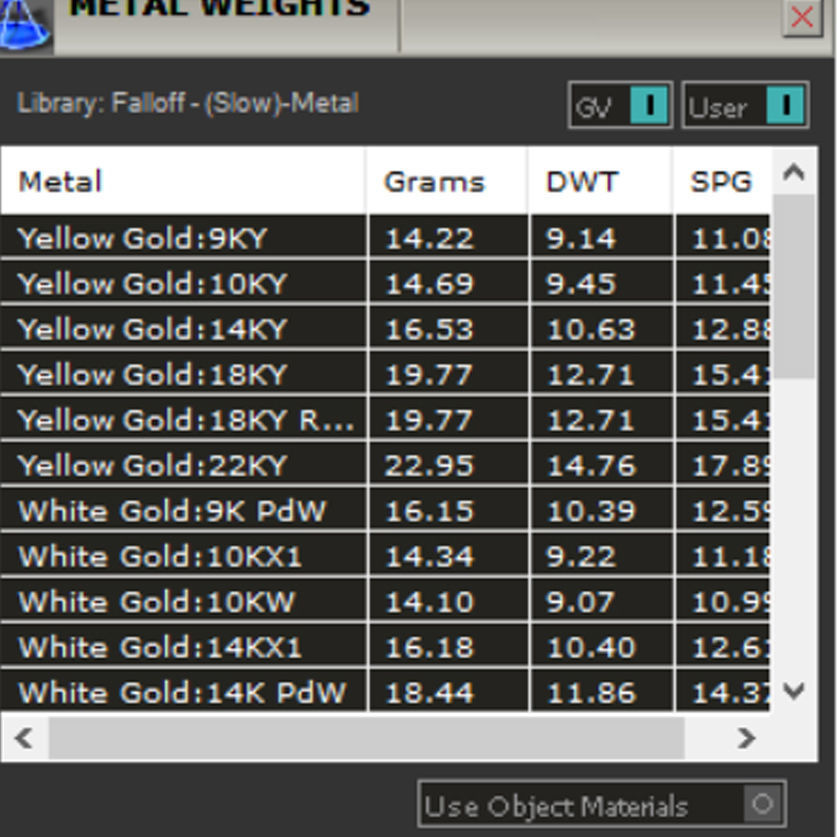Click the 11.86 DWT value

(591, 693)
